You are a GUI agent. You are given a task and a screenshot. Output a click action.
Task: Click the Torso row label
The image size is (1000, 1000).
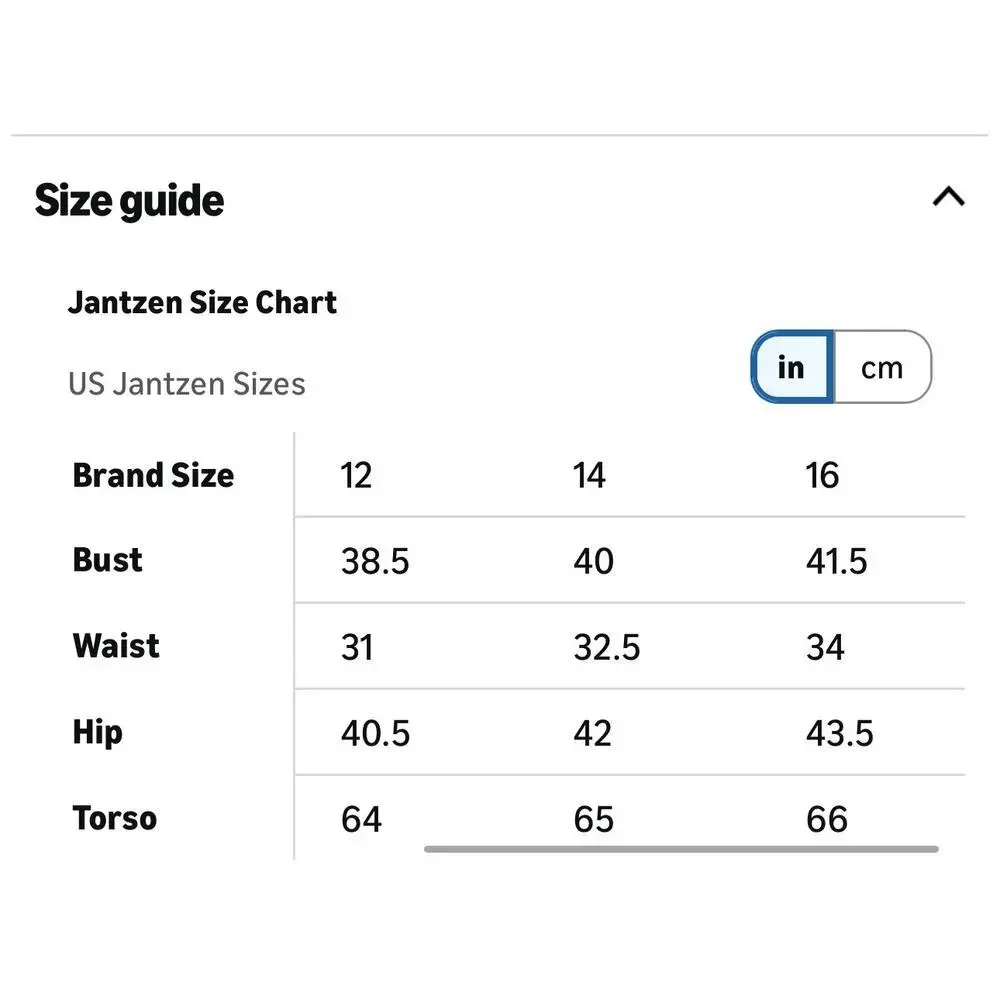click(115, 818)
